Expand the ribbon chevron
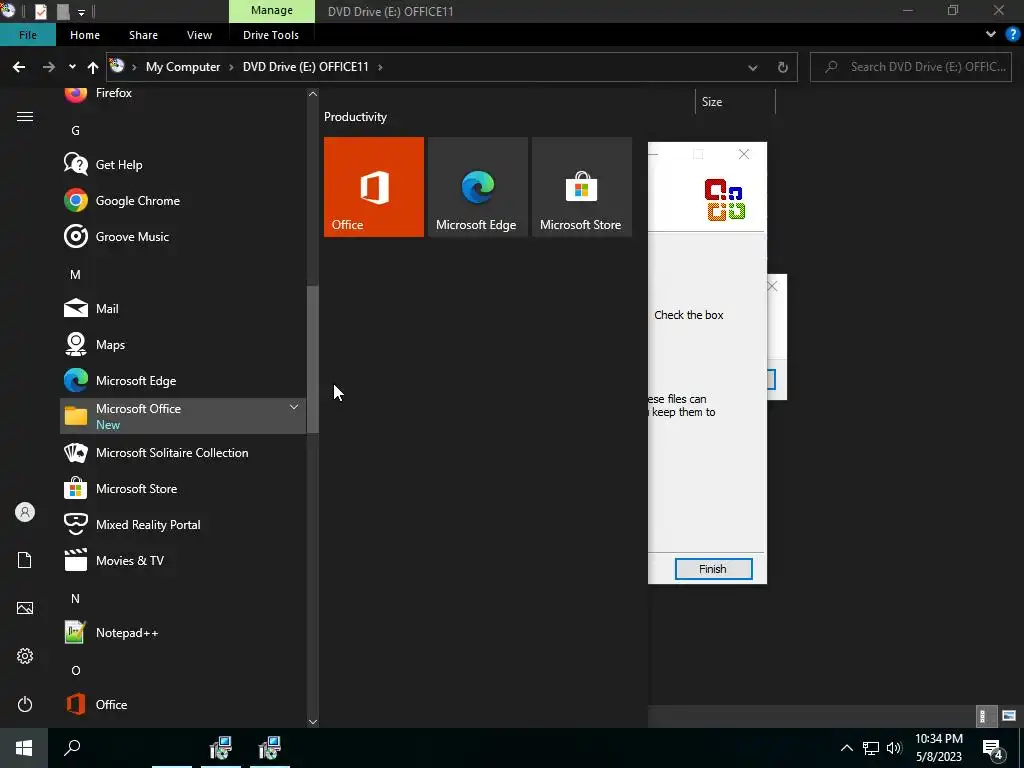Viewport: 1024px width, 768px height. pyautogui.click(x=991, y=35)
